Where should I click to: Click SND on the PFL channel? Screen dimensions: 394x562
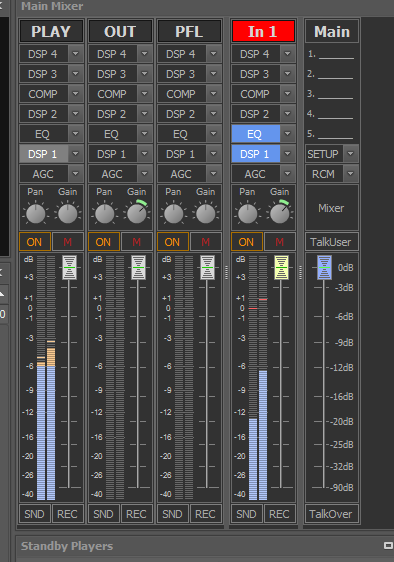click(172, 514)
